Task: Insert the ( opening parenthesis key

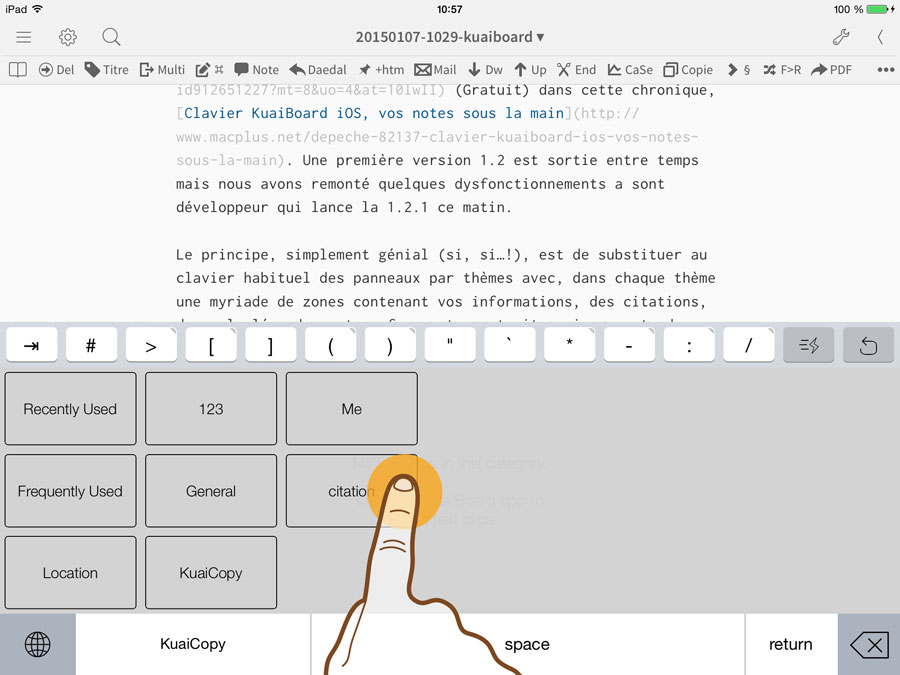Action: point(330,345)
